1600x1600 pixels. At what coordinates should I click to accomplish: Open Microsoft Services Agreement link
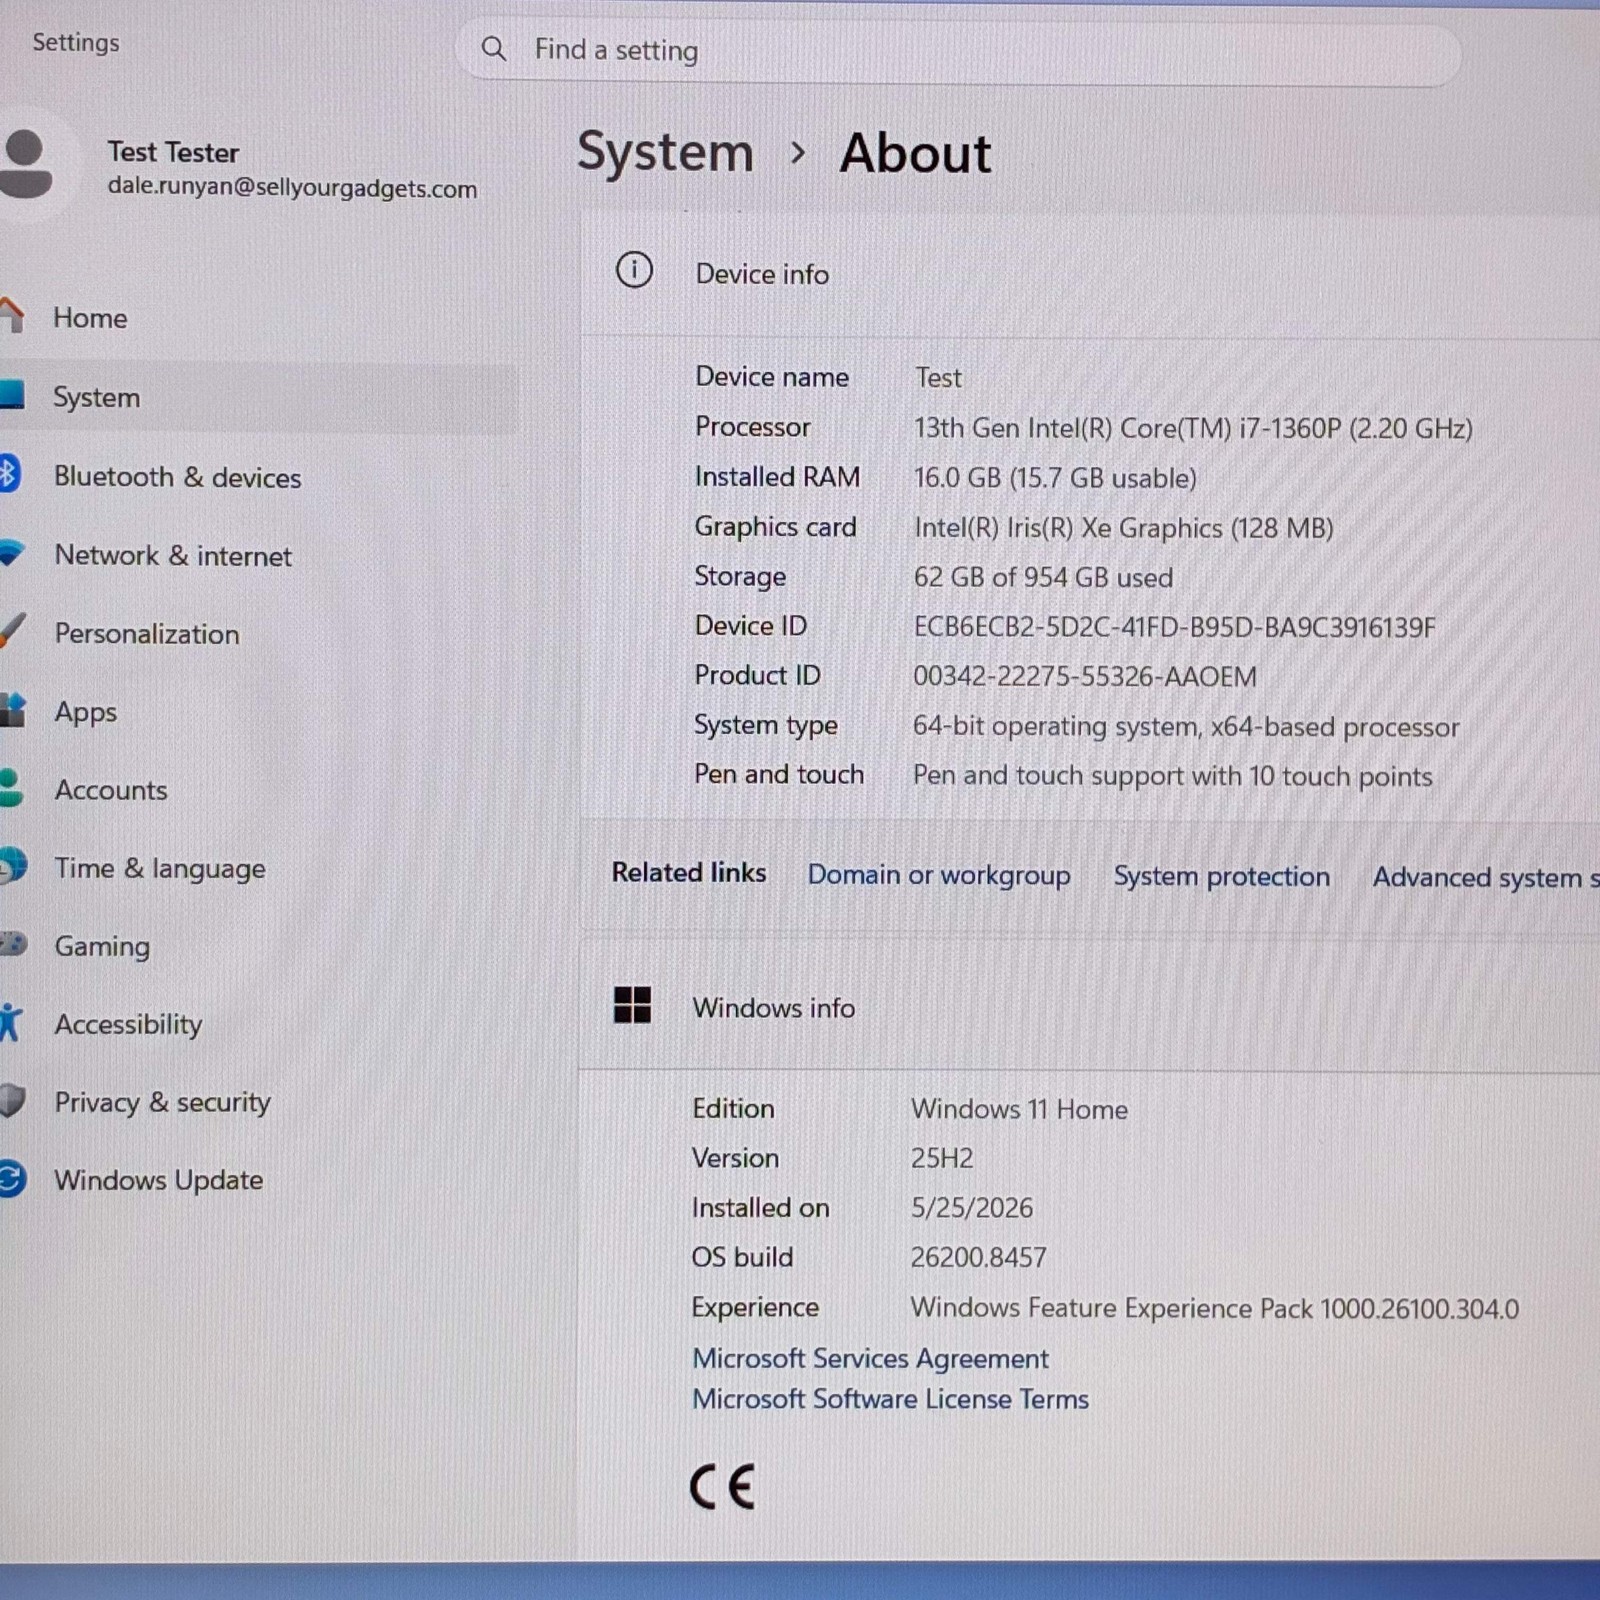pos(870,1358)
